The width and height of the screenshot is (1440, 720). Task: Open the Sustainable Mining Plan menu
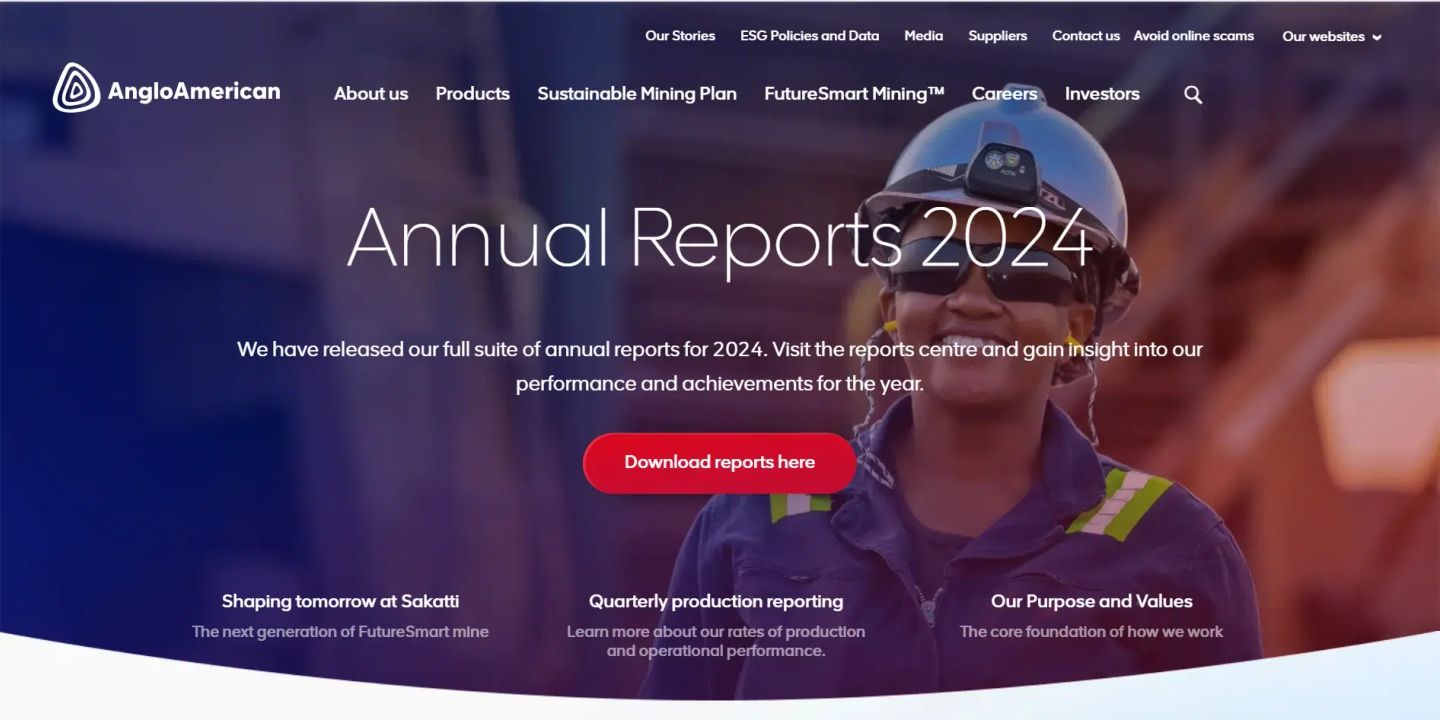tap(637, 93)
